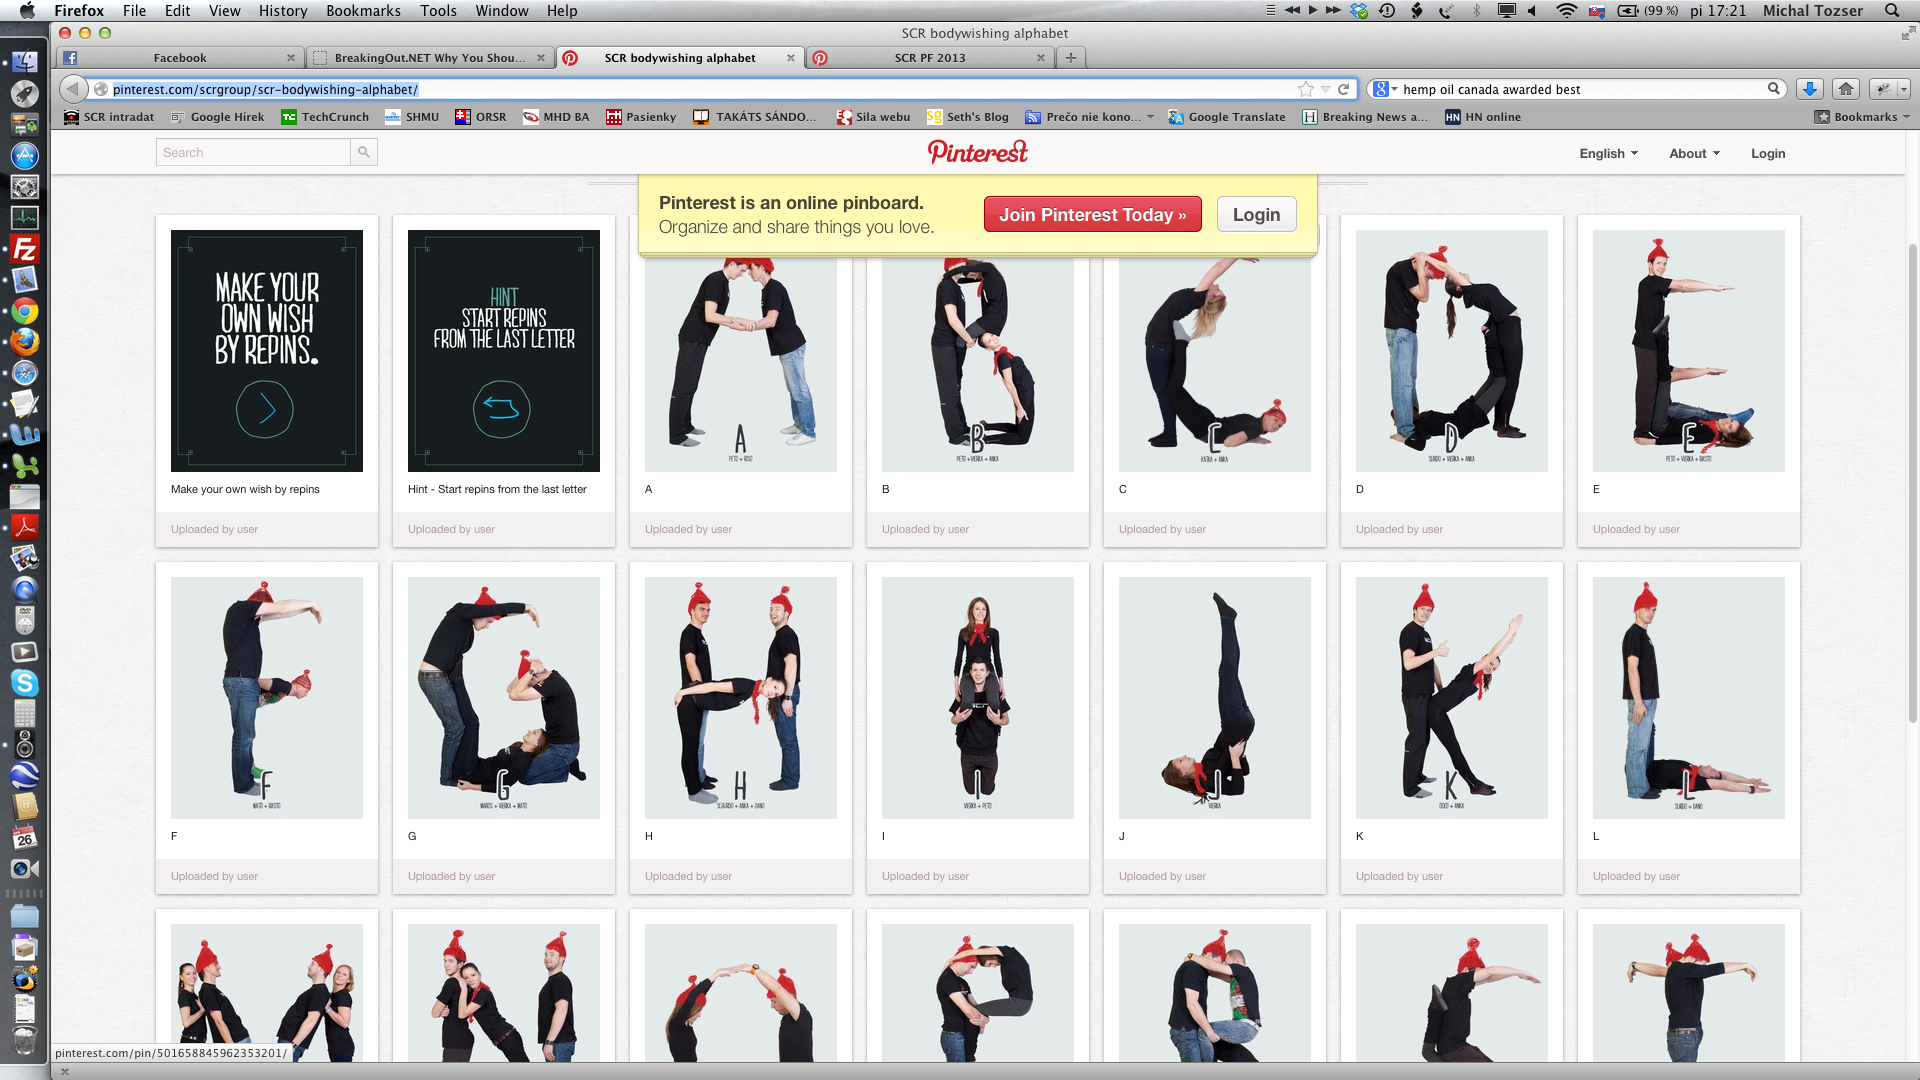Open the File menu
The image size is (1920, 1080).
click(134, 10)
